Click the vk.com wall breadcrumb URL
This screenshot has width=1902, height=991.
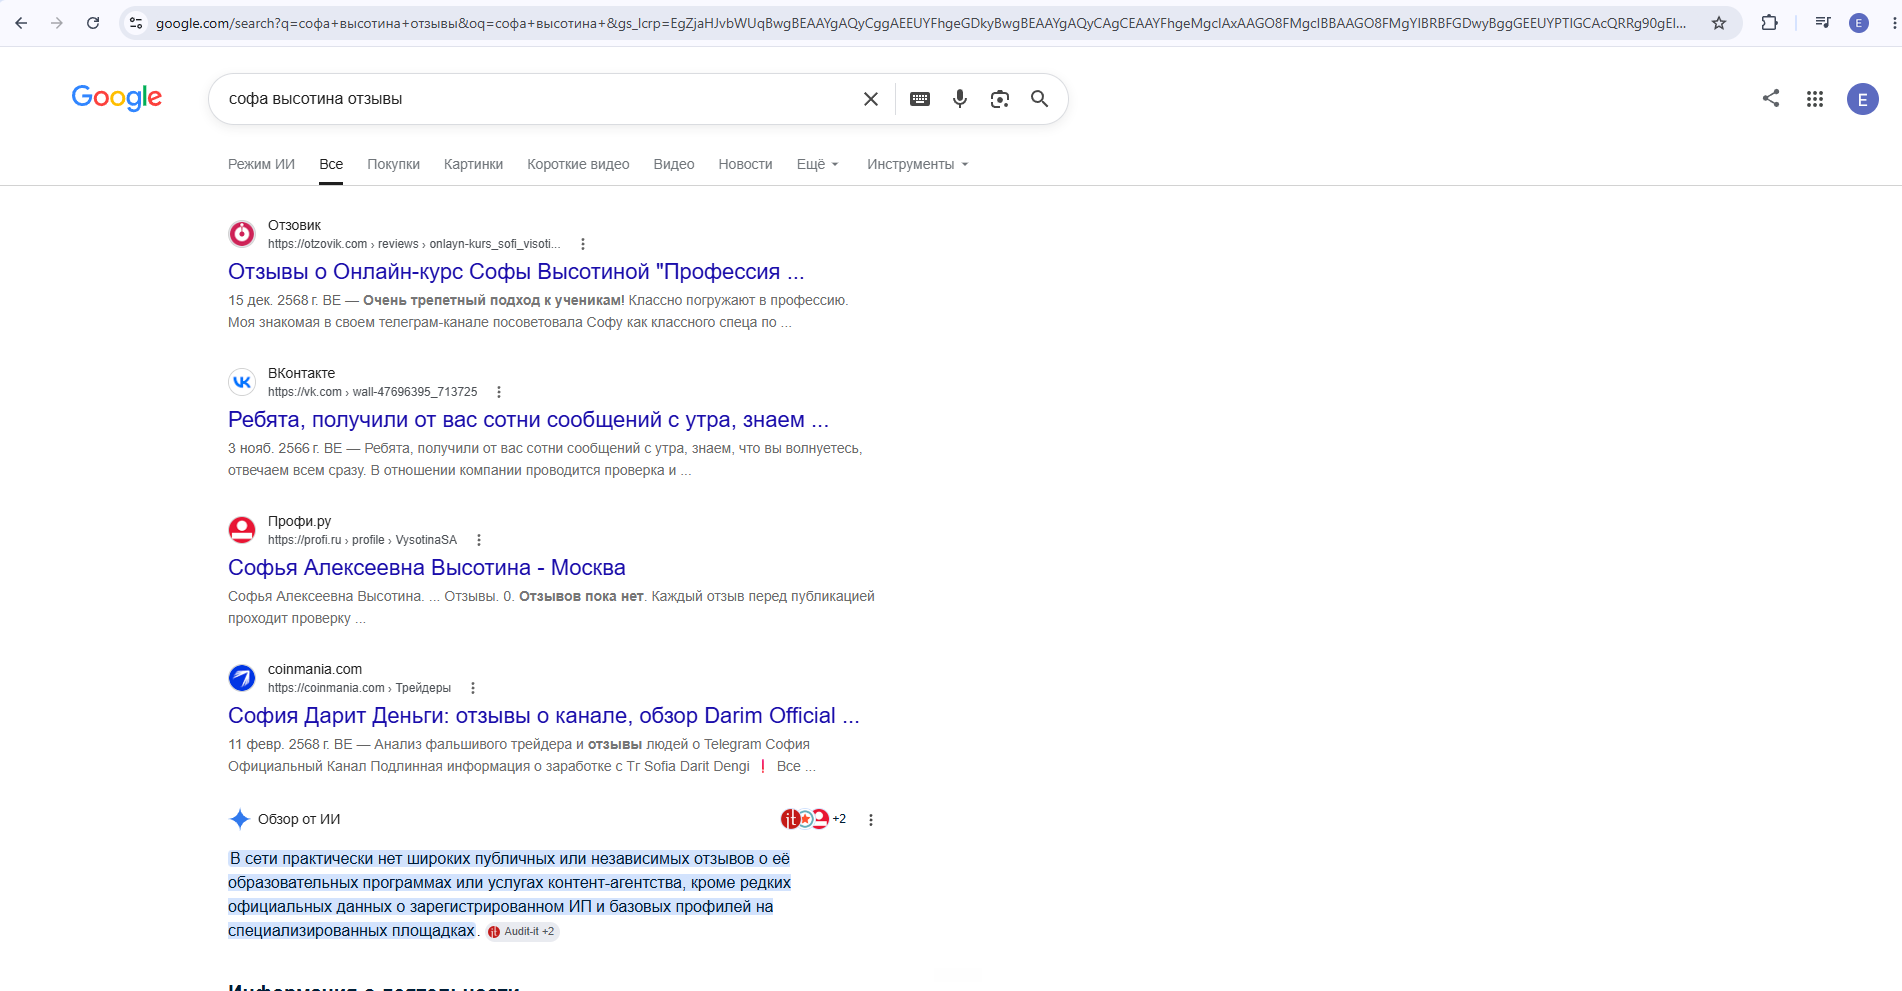click(x=373, y=392)
